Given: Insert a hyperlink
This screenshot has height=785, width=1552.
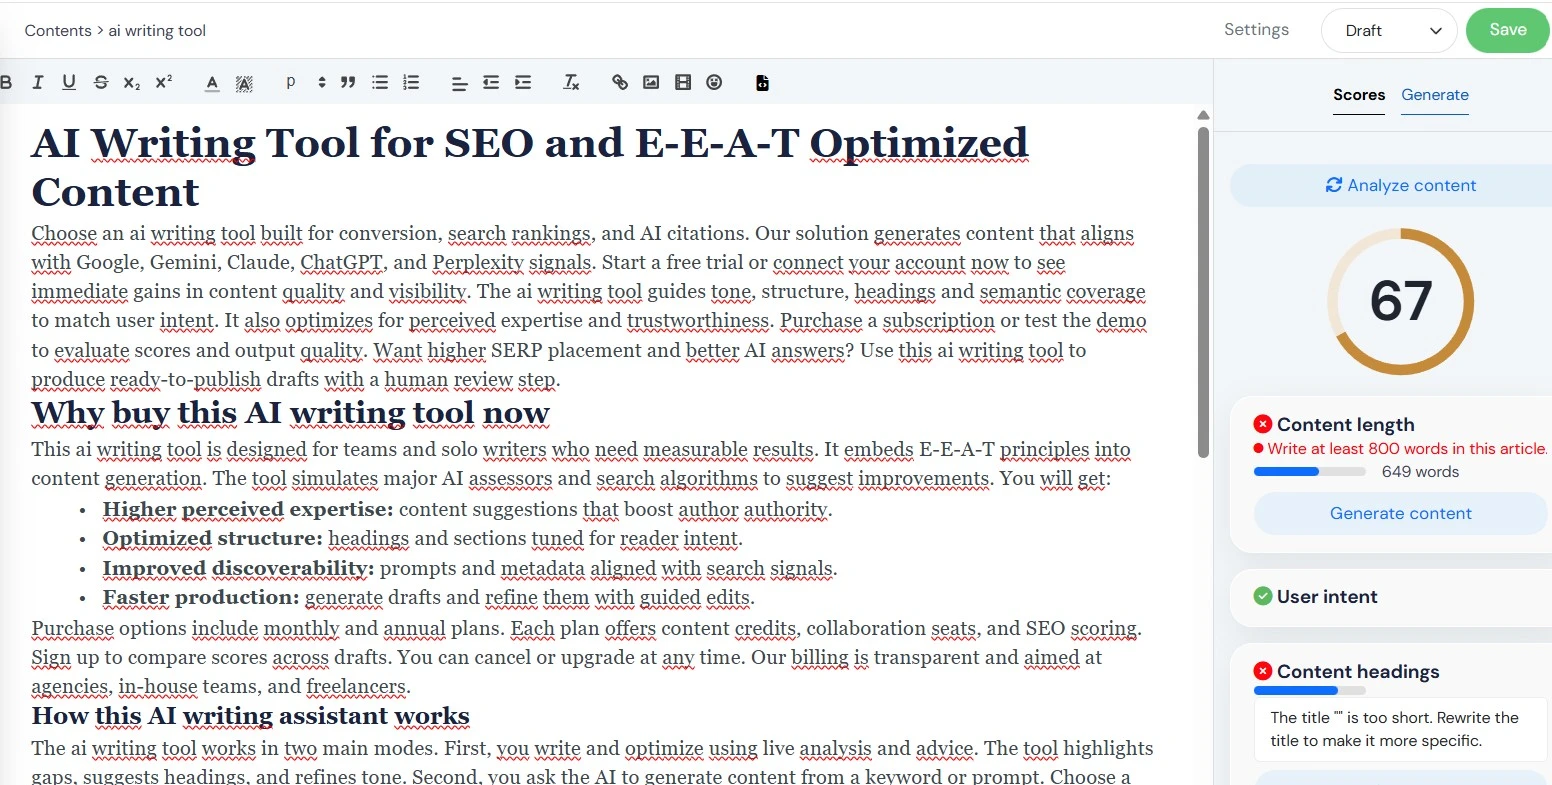Looking at the screenshot, I should 620,83.
